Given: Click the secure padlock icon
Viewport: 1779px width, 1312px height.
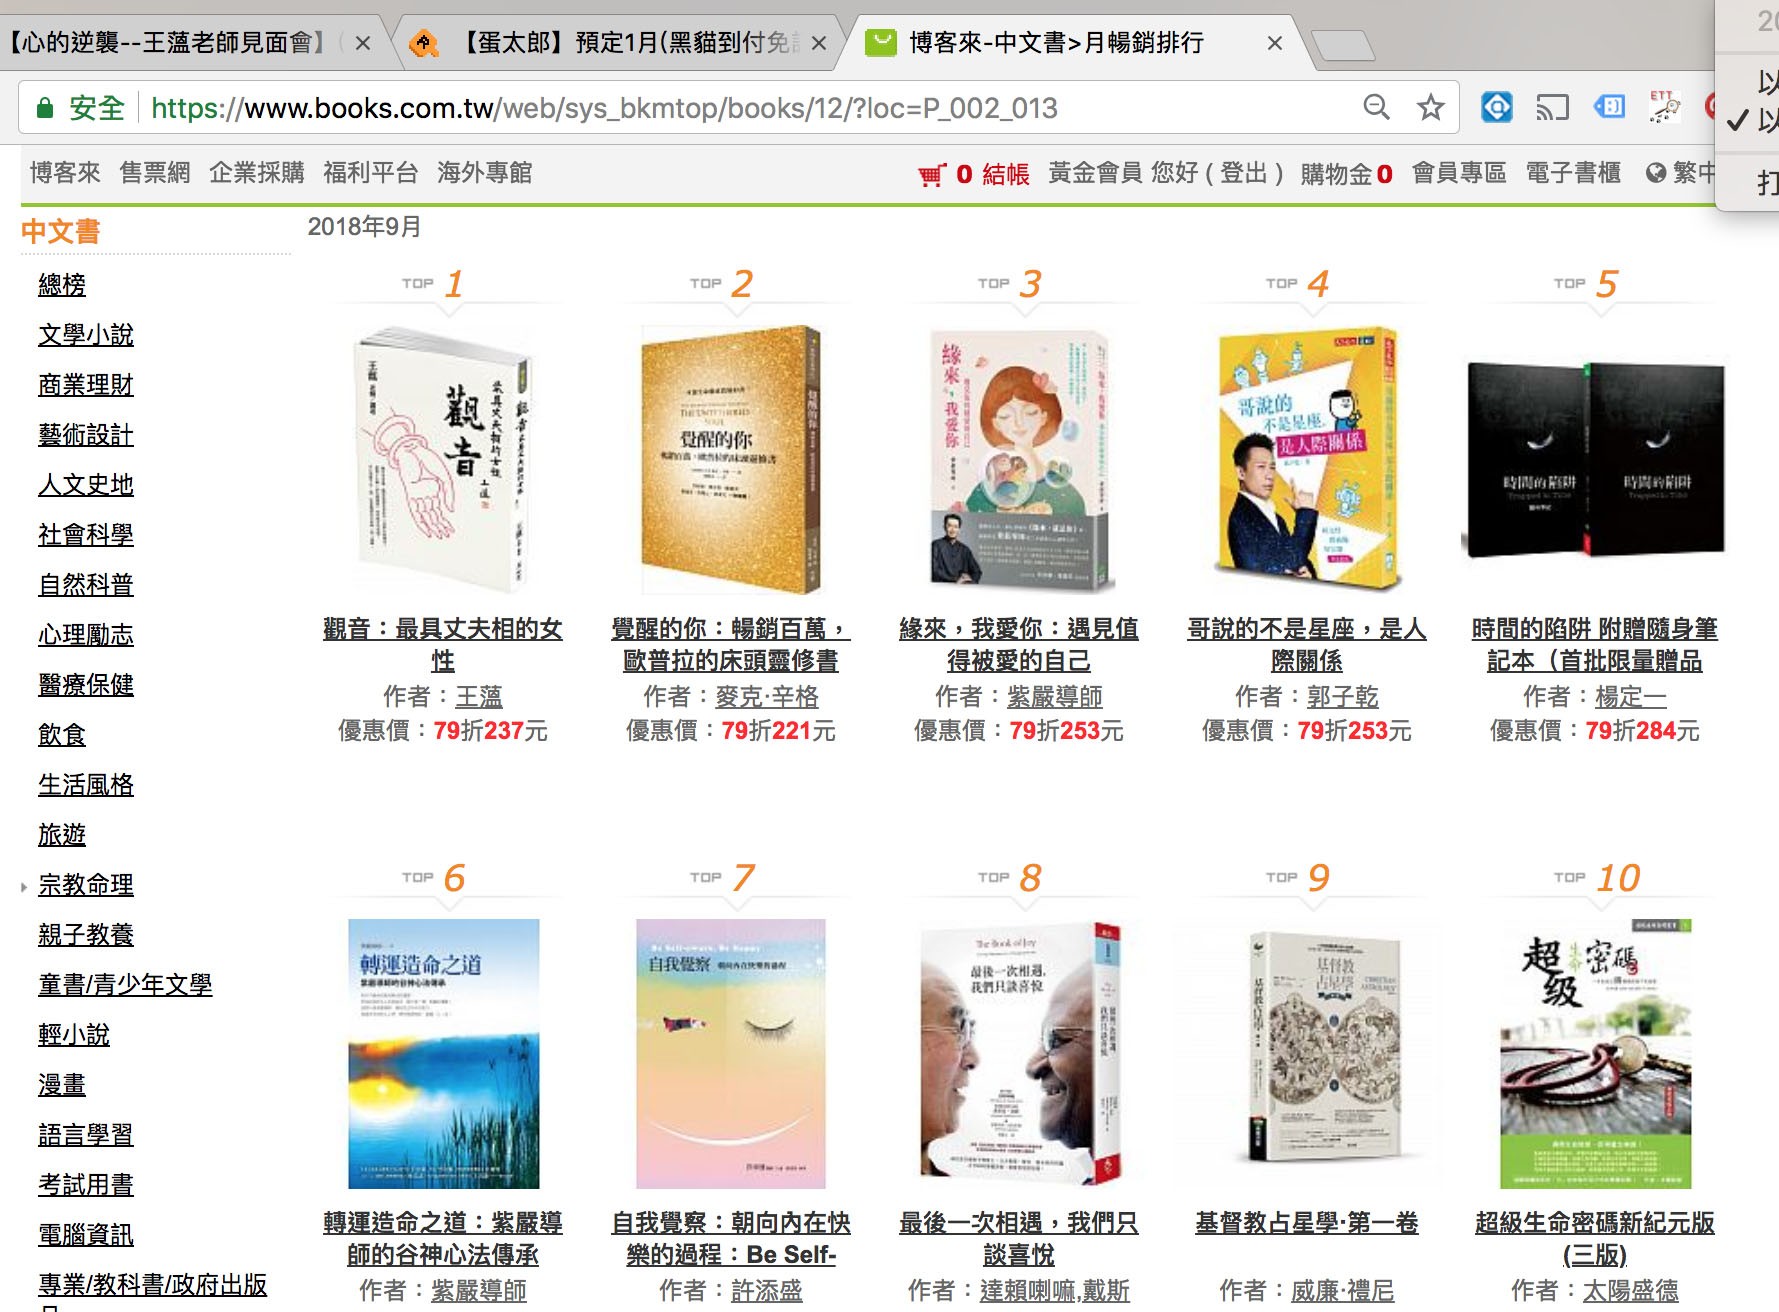Looking at the screenshot, I should tap(44, 107).
